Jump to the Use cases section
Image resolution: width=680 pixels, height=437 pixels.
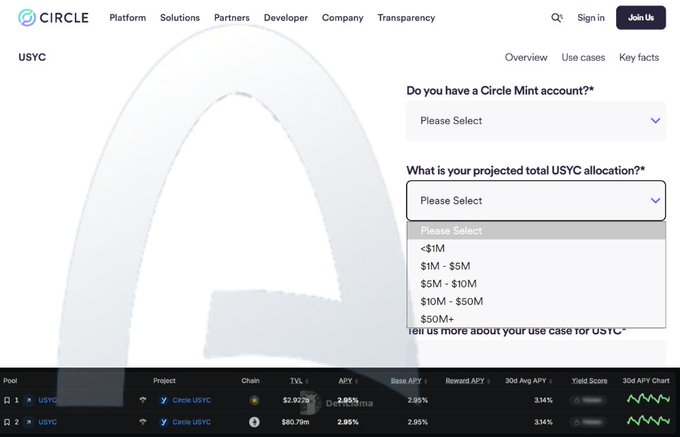point(583,57)
